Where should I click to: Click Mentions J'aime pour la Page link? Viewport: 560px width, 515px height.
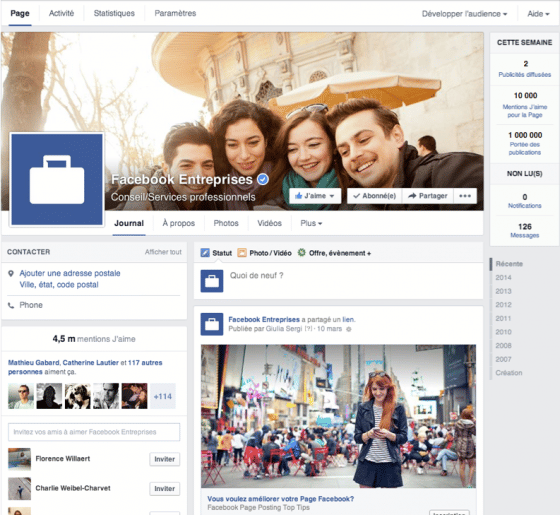525,111
